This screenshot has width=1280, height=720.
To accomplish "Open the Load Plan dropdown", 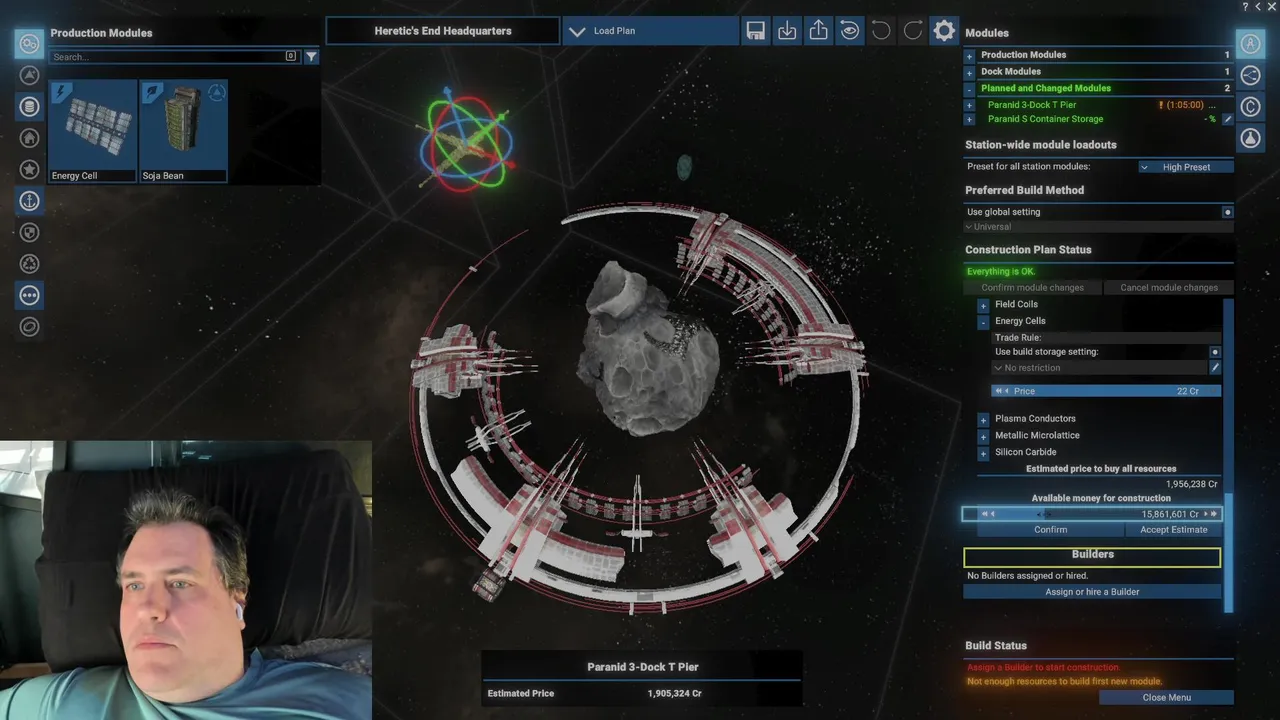I will tap(650, 31).
